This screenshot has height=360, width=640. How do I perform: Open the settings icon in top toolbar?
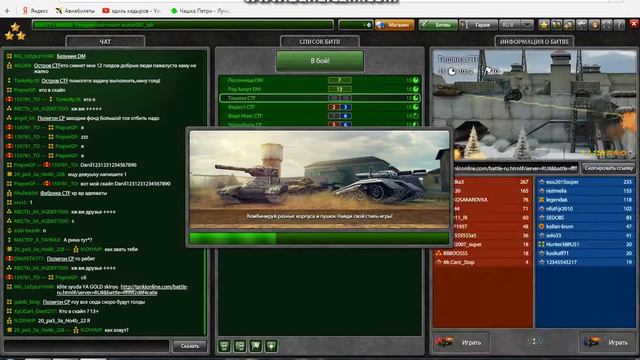pos(582,25)
